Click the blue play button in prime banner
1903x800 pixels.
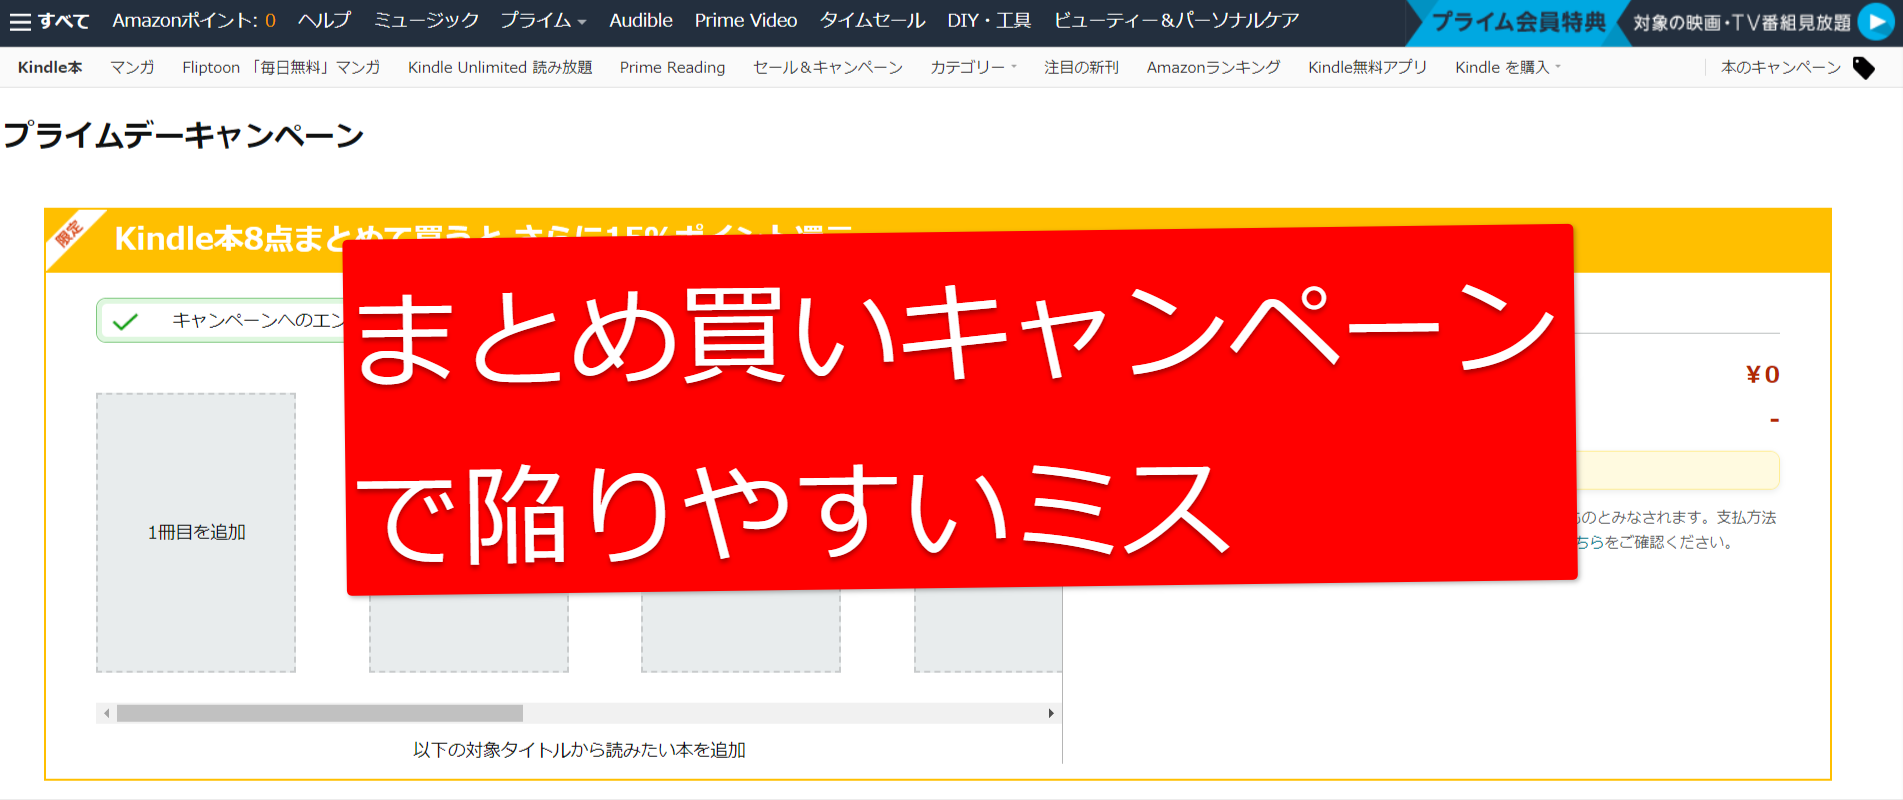click(1875, 22)
